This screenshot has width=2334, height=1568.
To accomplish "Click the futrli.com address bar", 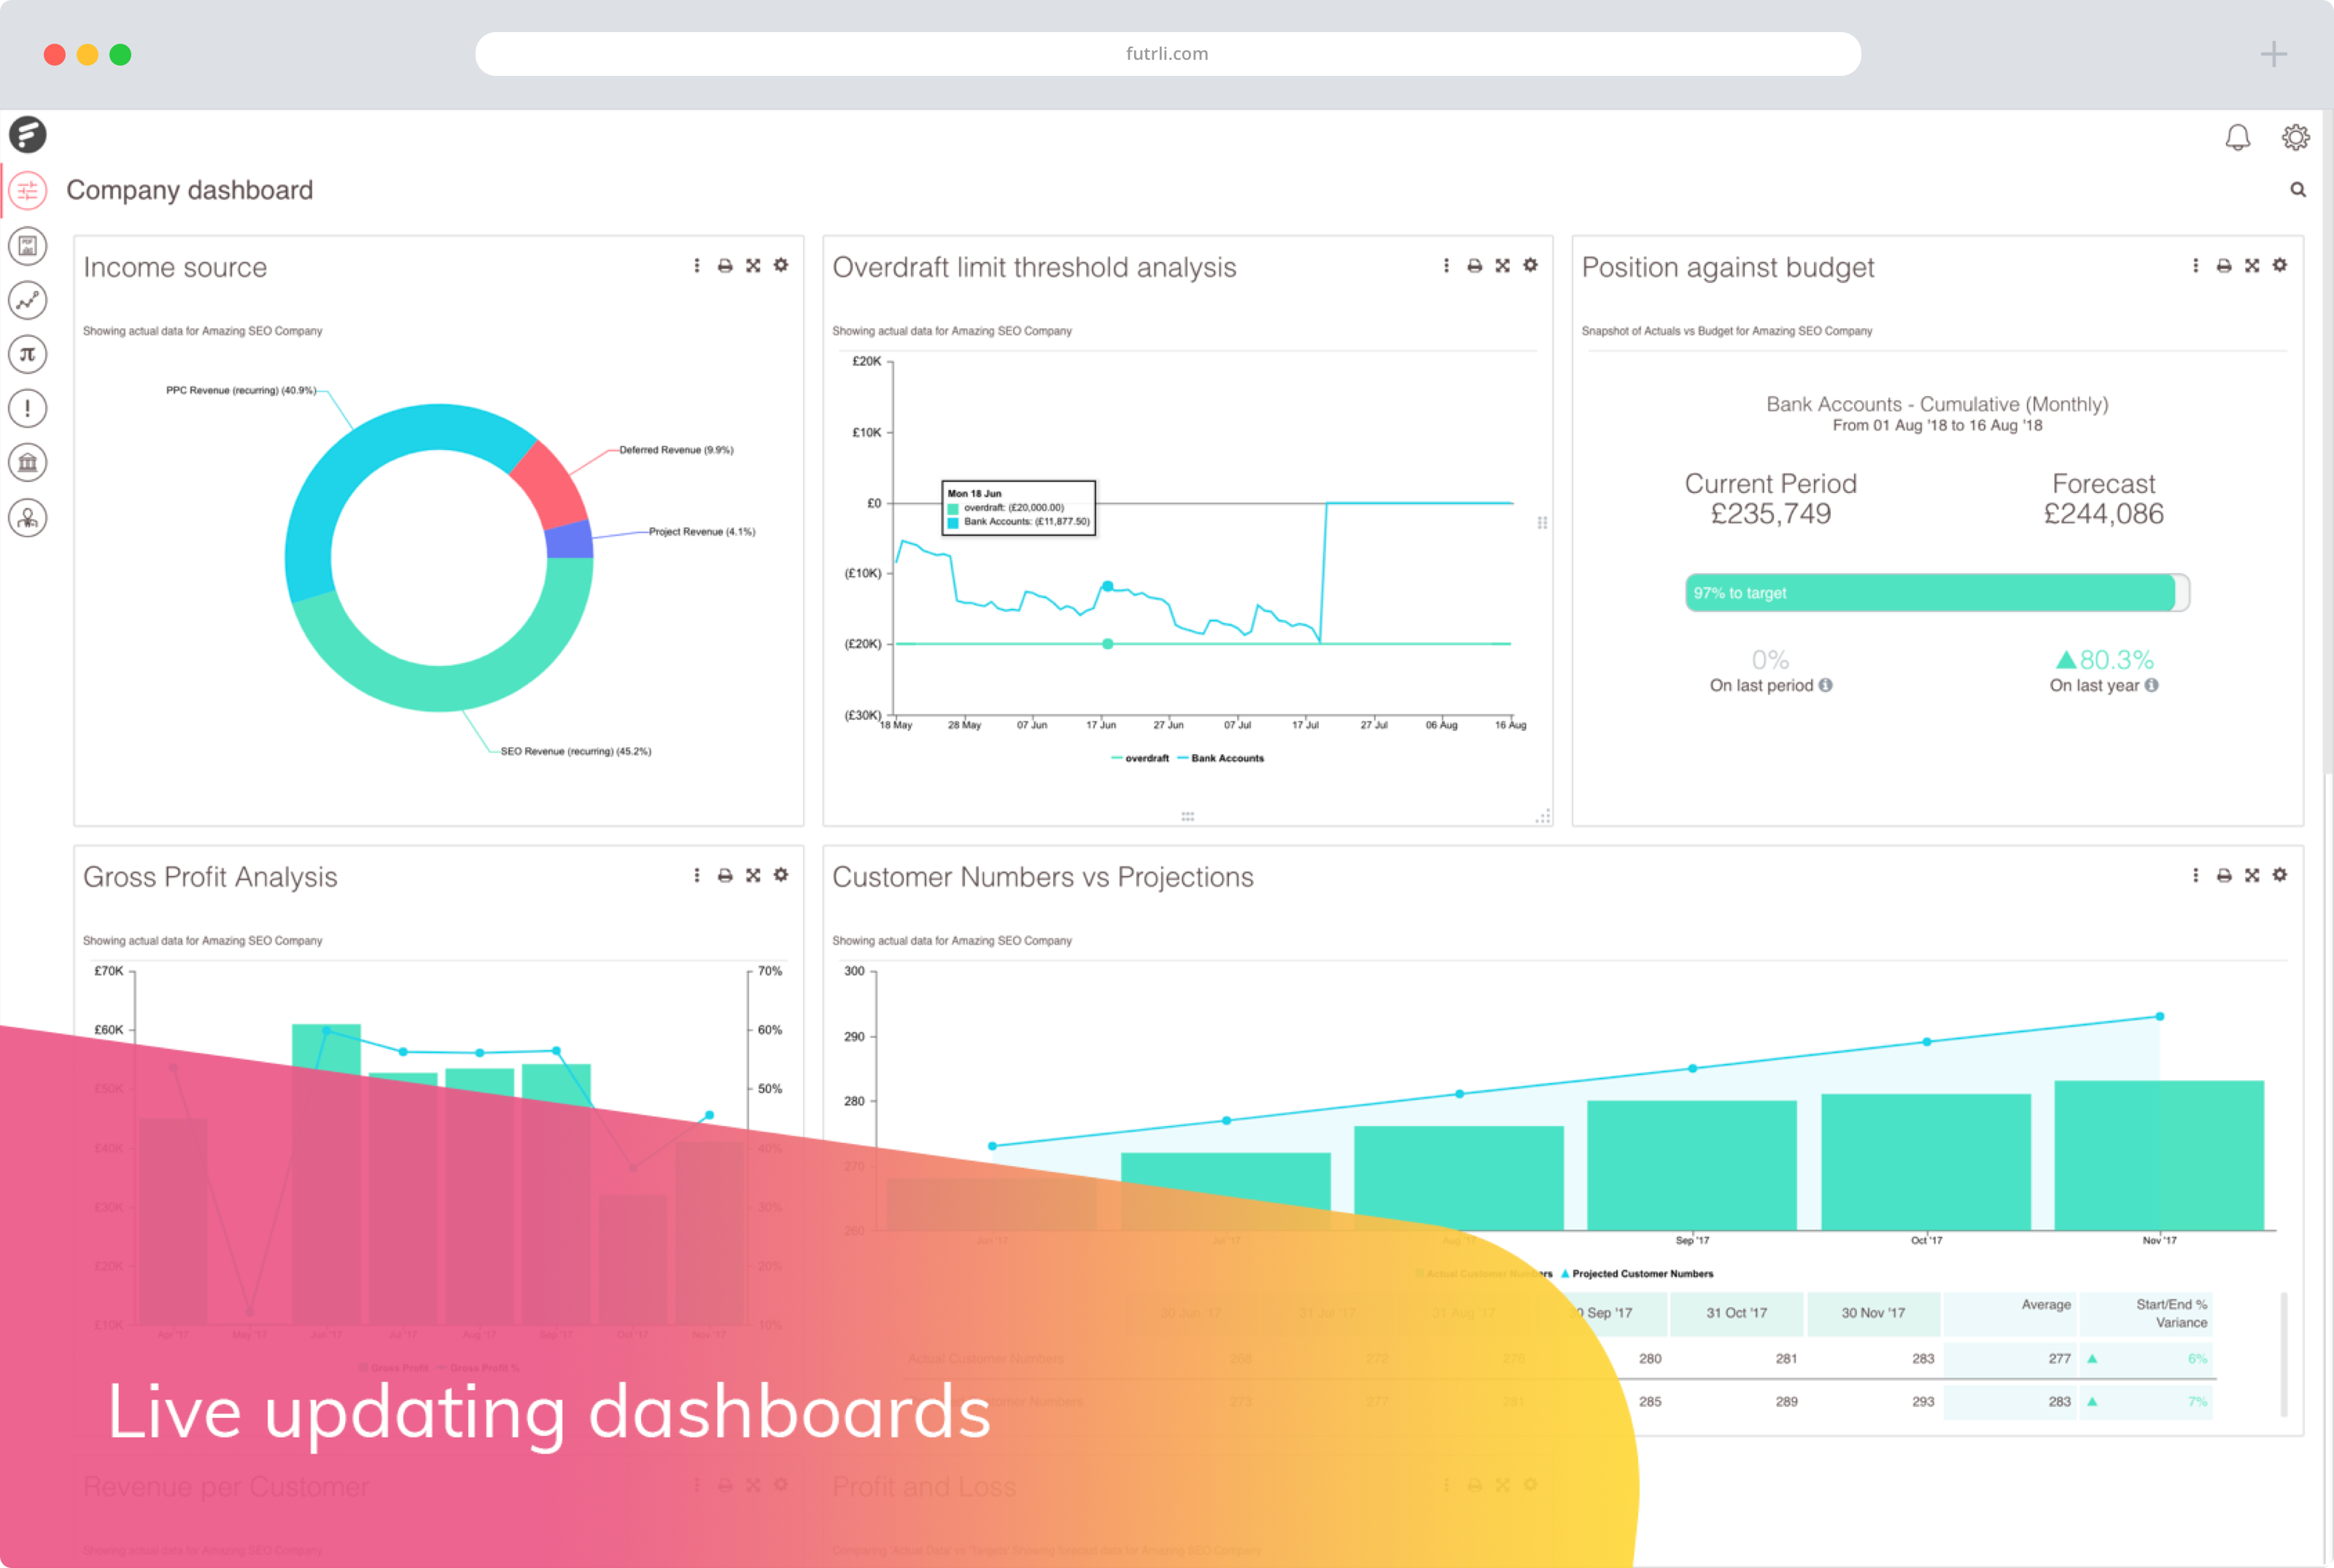I will pyautogui.click(x=1167, y=53).
